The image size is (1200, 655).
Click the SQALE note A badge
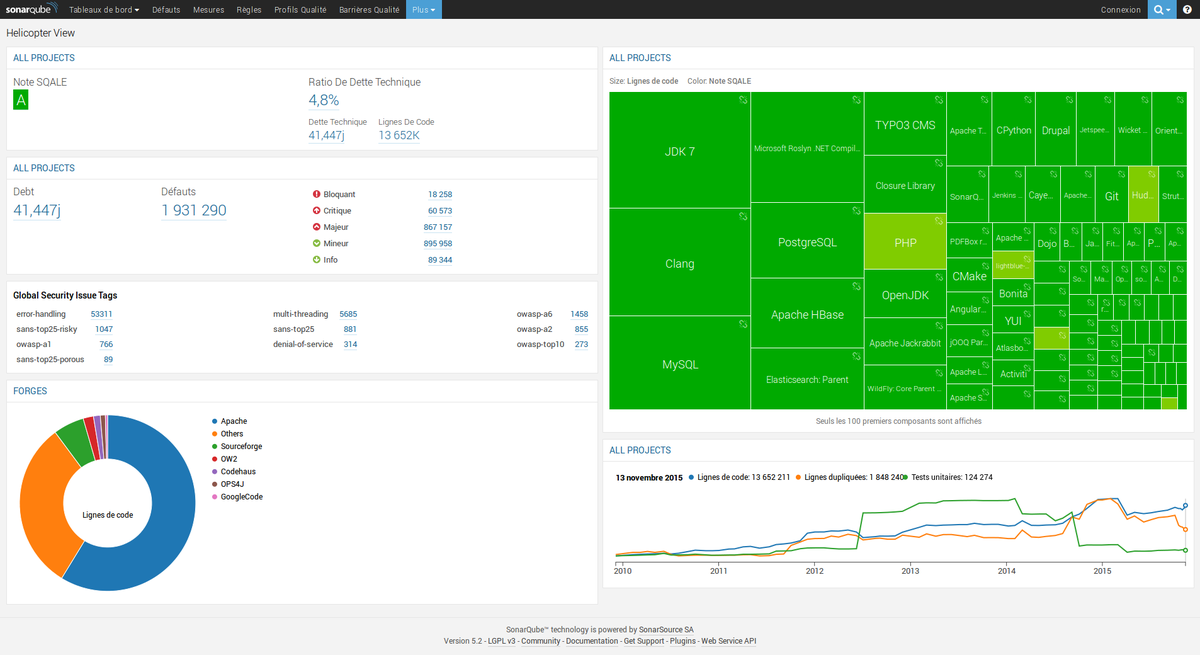click(x=20, y=99)
